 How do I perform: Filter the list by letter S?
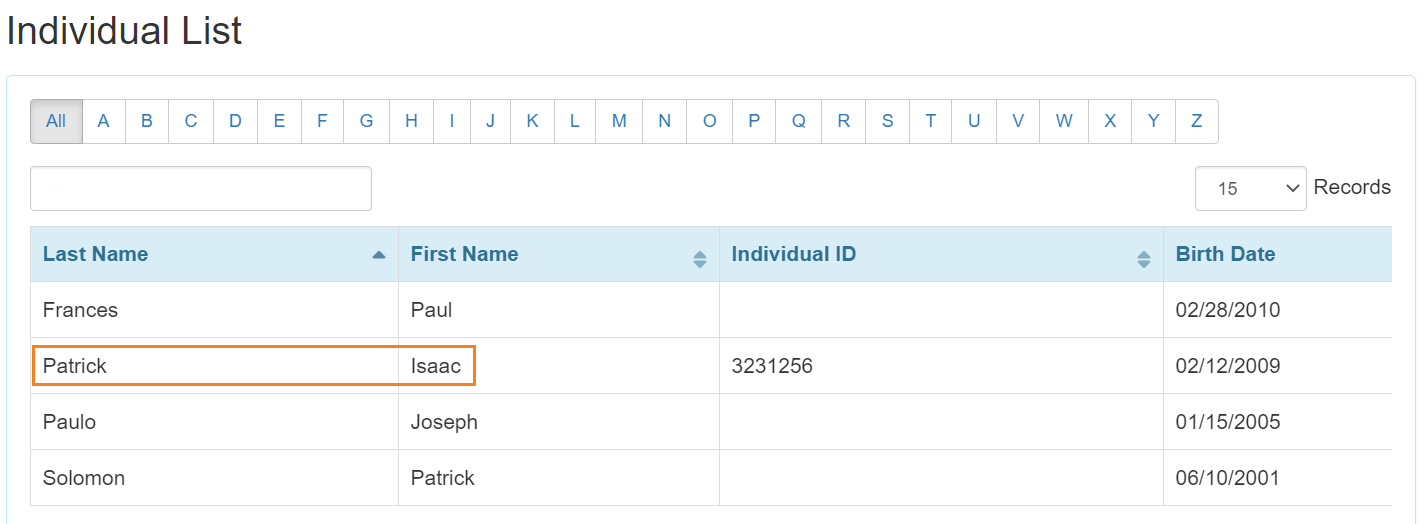[887, 121]
